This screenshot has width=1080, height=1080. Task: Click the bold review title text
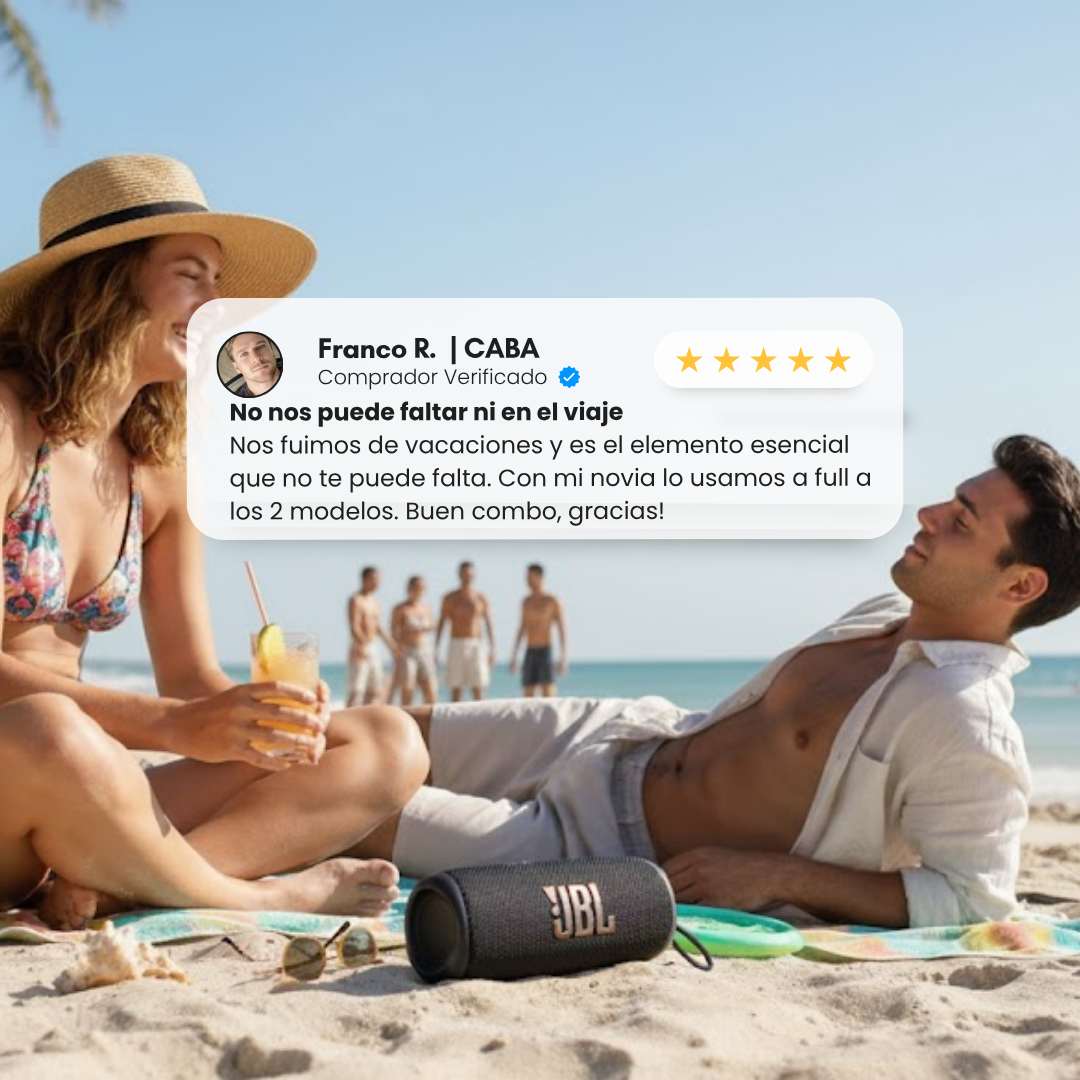point(426,412)
